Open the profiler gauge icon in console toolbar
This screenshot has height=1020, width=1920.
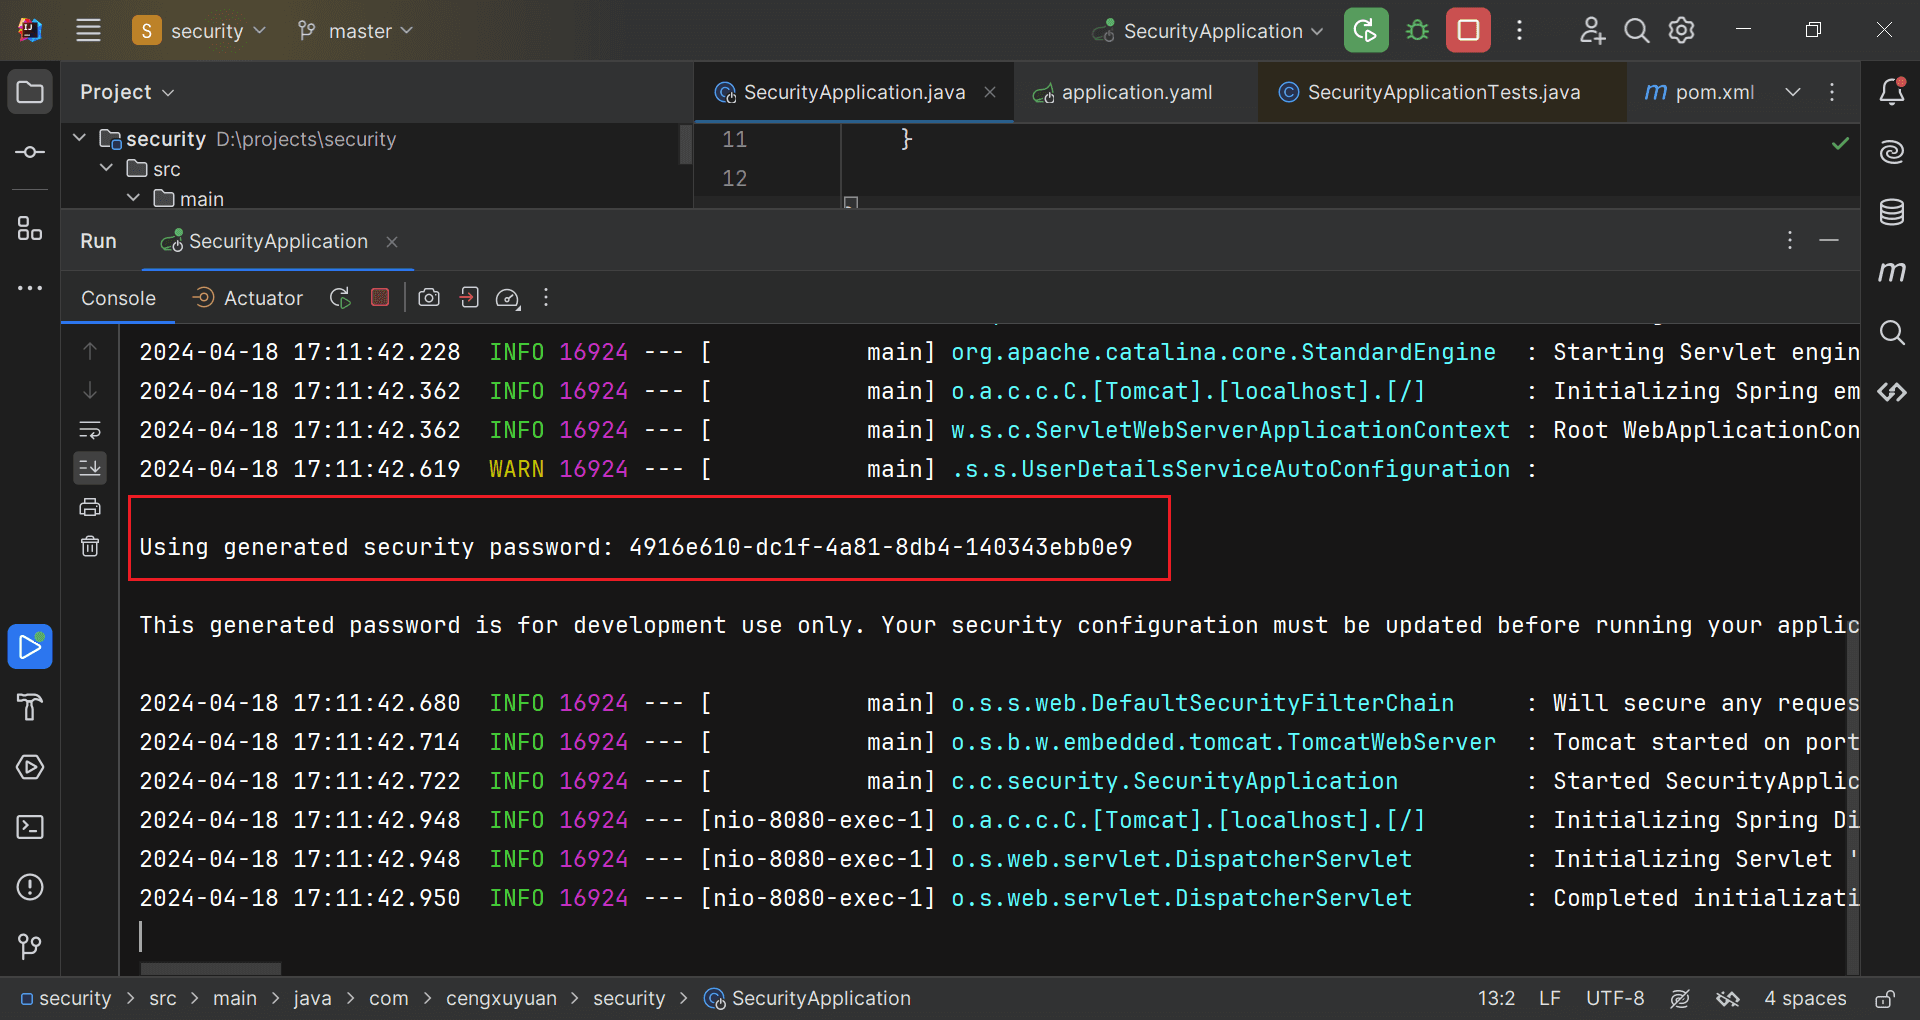(508, 298)
